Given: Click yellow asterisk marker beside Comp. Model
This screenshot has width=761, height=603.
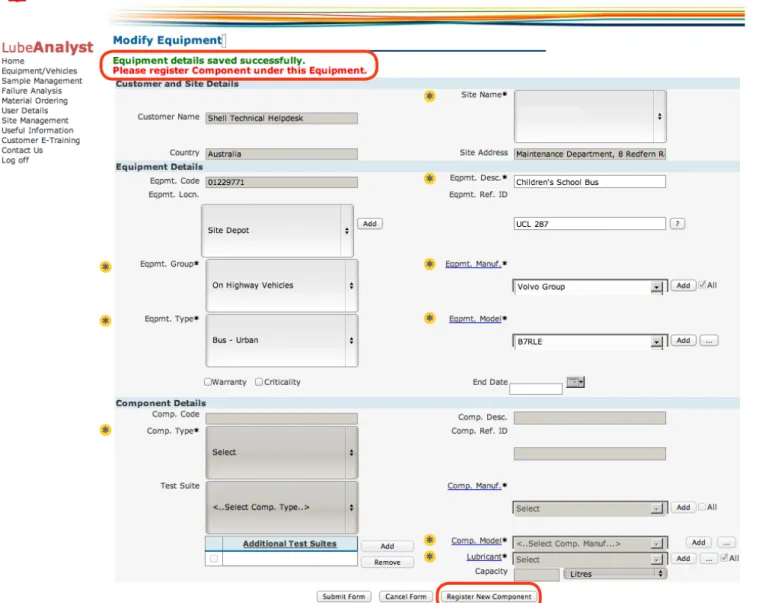Looking at the screenshot, I should coord(430,539).
